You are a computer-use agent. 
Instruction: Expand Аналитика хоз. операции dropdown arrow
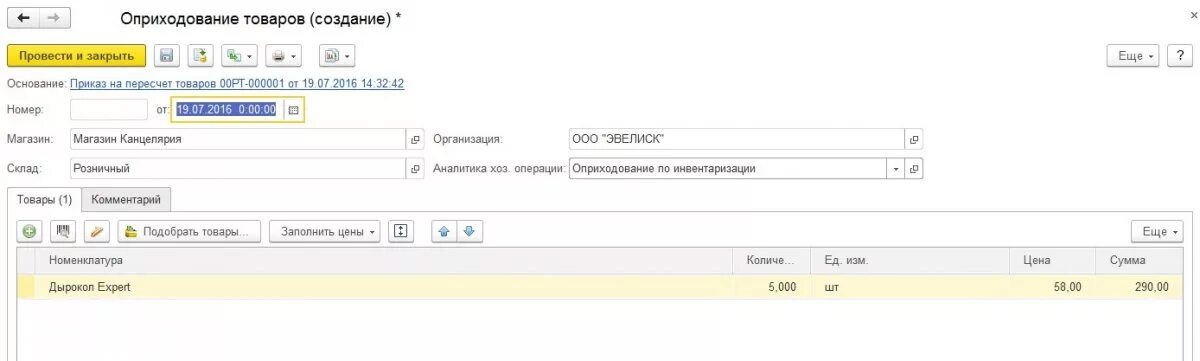[x=896, y=169]
